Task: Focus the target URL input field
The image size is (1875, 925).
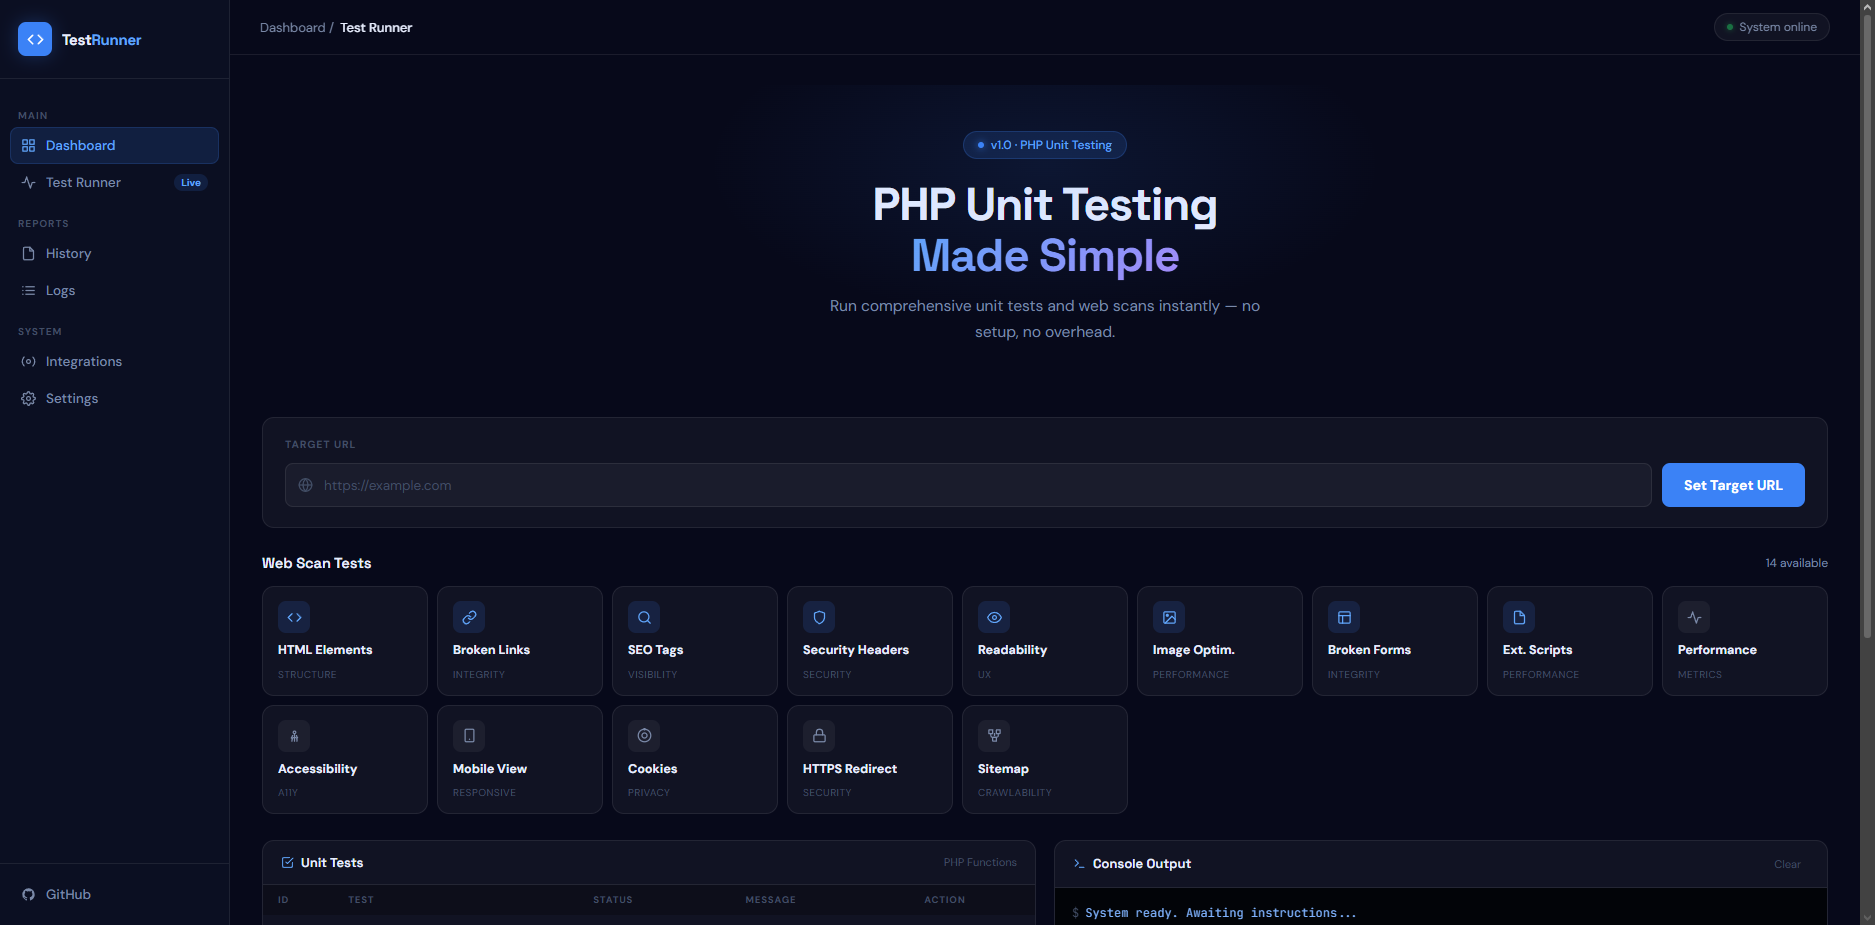Action: (x=968, y=485)
